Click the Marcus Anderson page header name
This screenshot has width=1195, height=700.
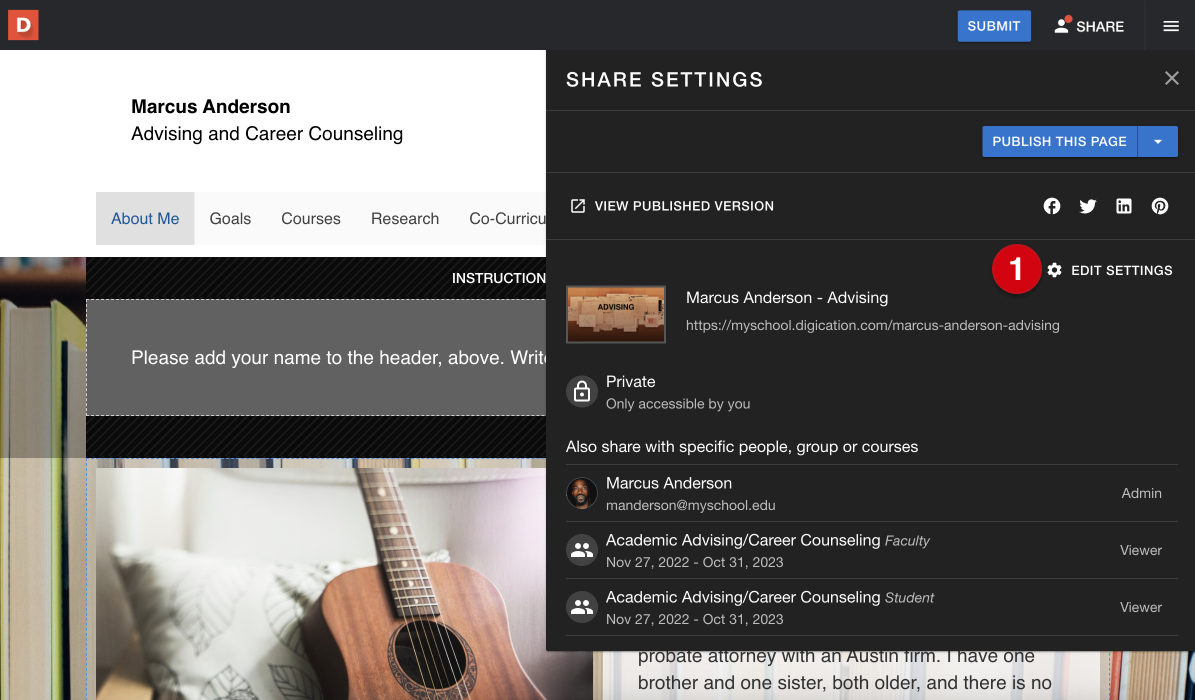point(210,106)
